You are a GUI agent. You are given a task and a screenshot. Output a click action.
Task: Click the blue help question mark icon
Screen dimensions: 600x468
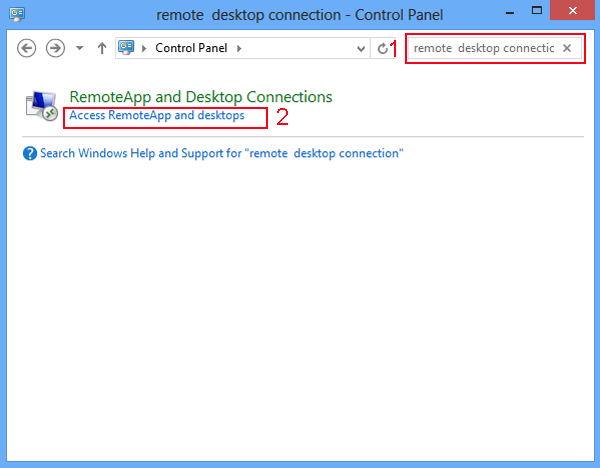click(30, 153)
